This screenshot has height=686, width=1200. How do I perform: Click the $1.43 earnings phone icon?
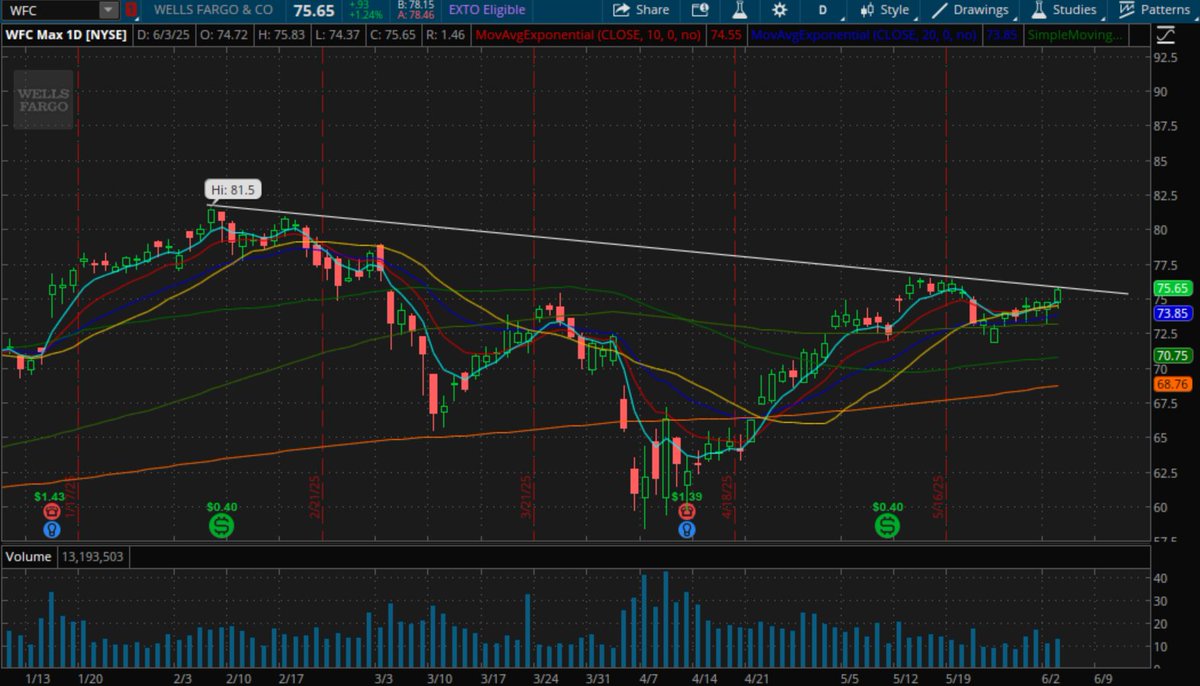coord(51,511)
